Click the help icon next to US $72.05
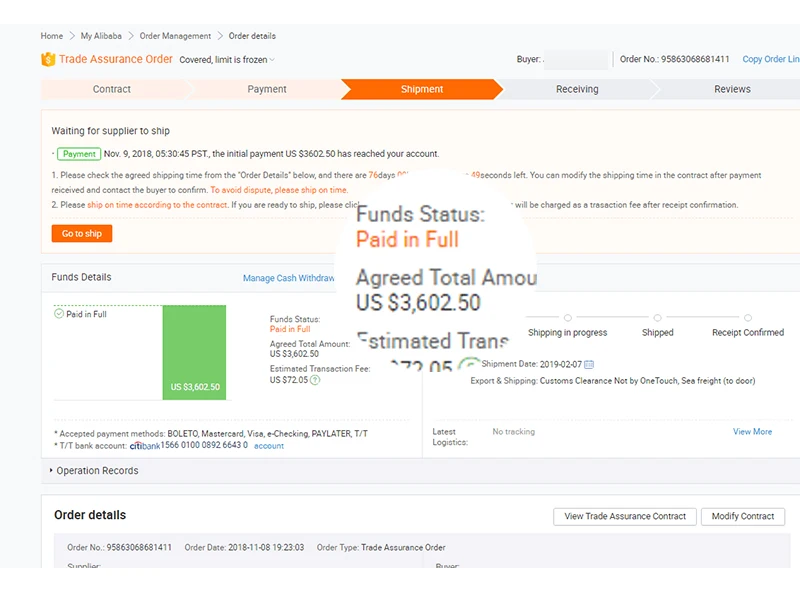Image resolution: width=800 pixels, height=591 pixels. pos(315,380)
